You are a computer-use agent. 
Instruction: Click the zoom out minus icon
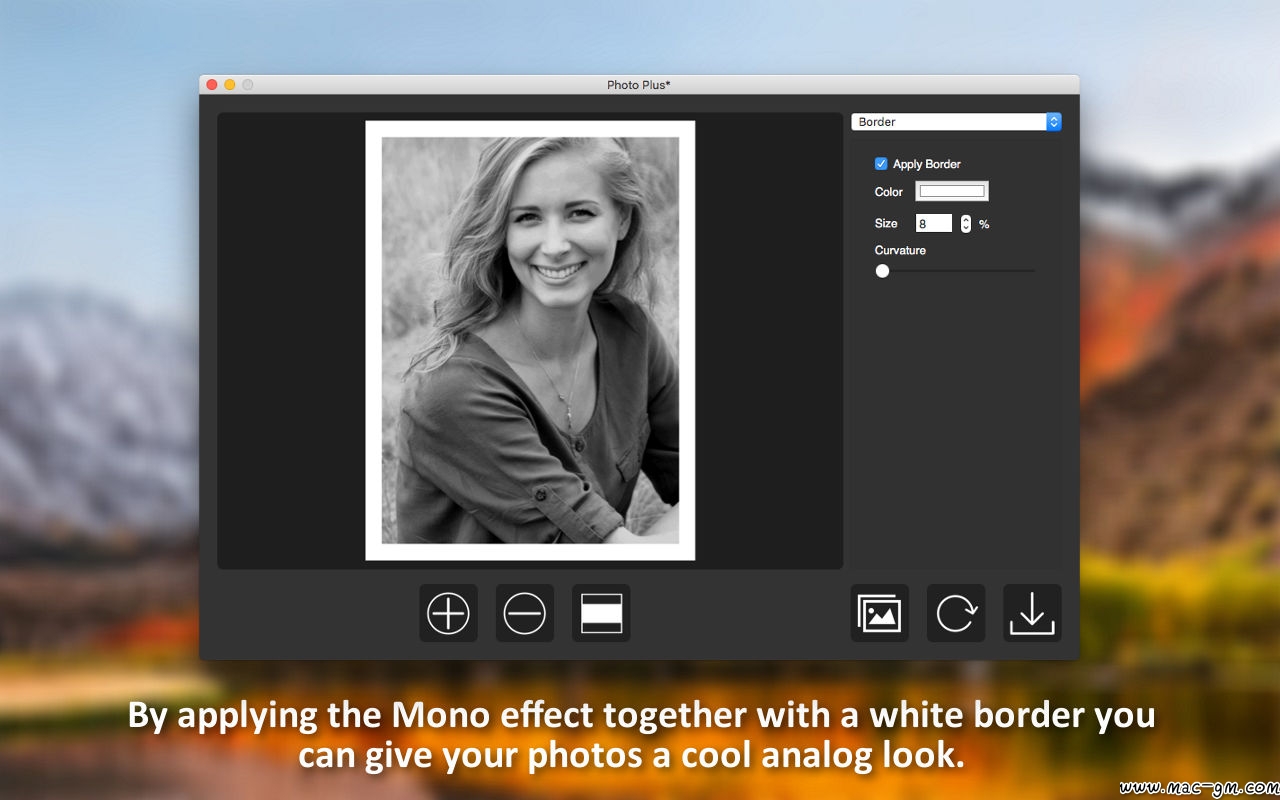click(524, 613)
